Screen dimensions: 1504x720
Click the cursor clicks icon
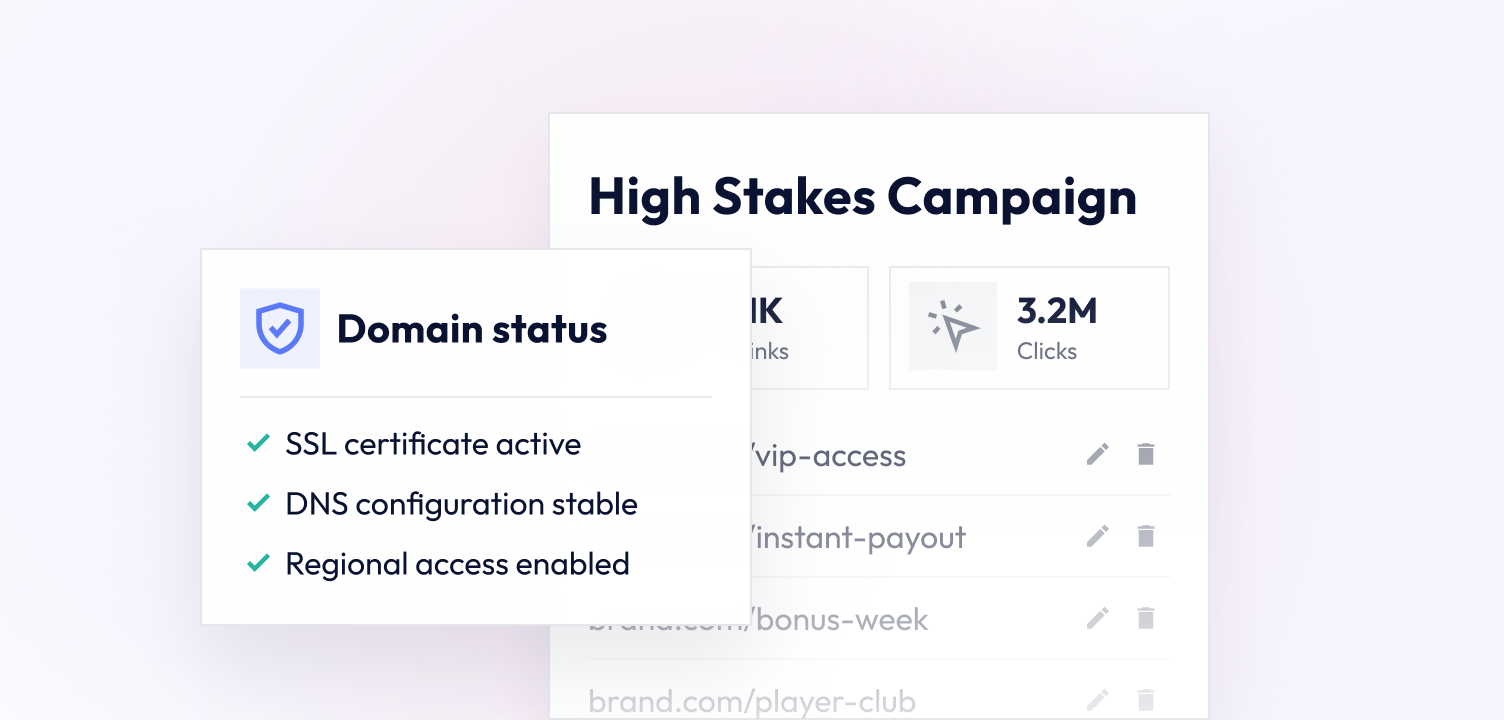[x=952, y=326]
